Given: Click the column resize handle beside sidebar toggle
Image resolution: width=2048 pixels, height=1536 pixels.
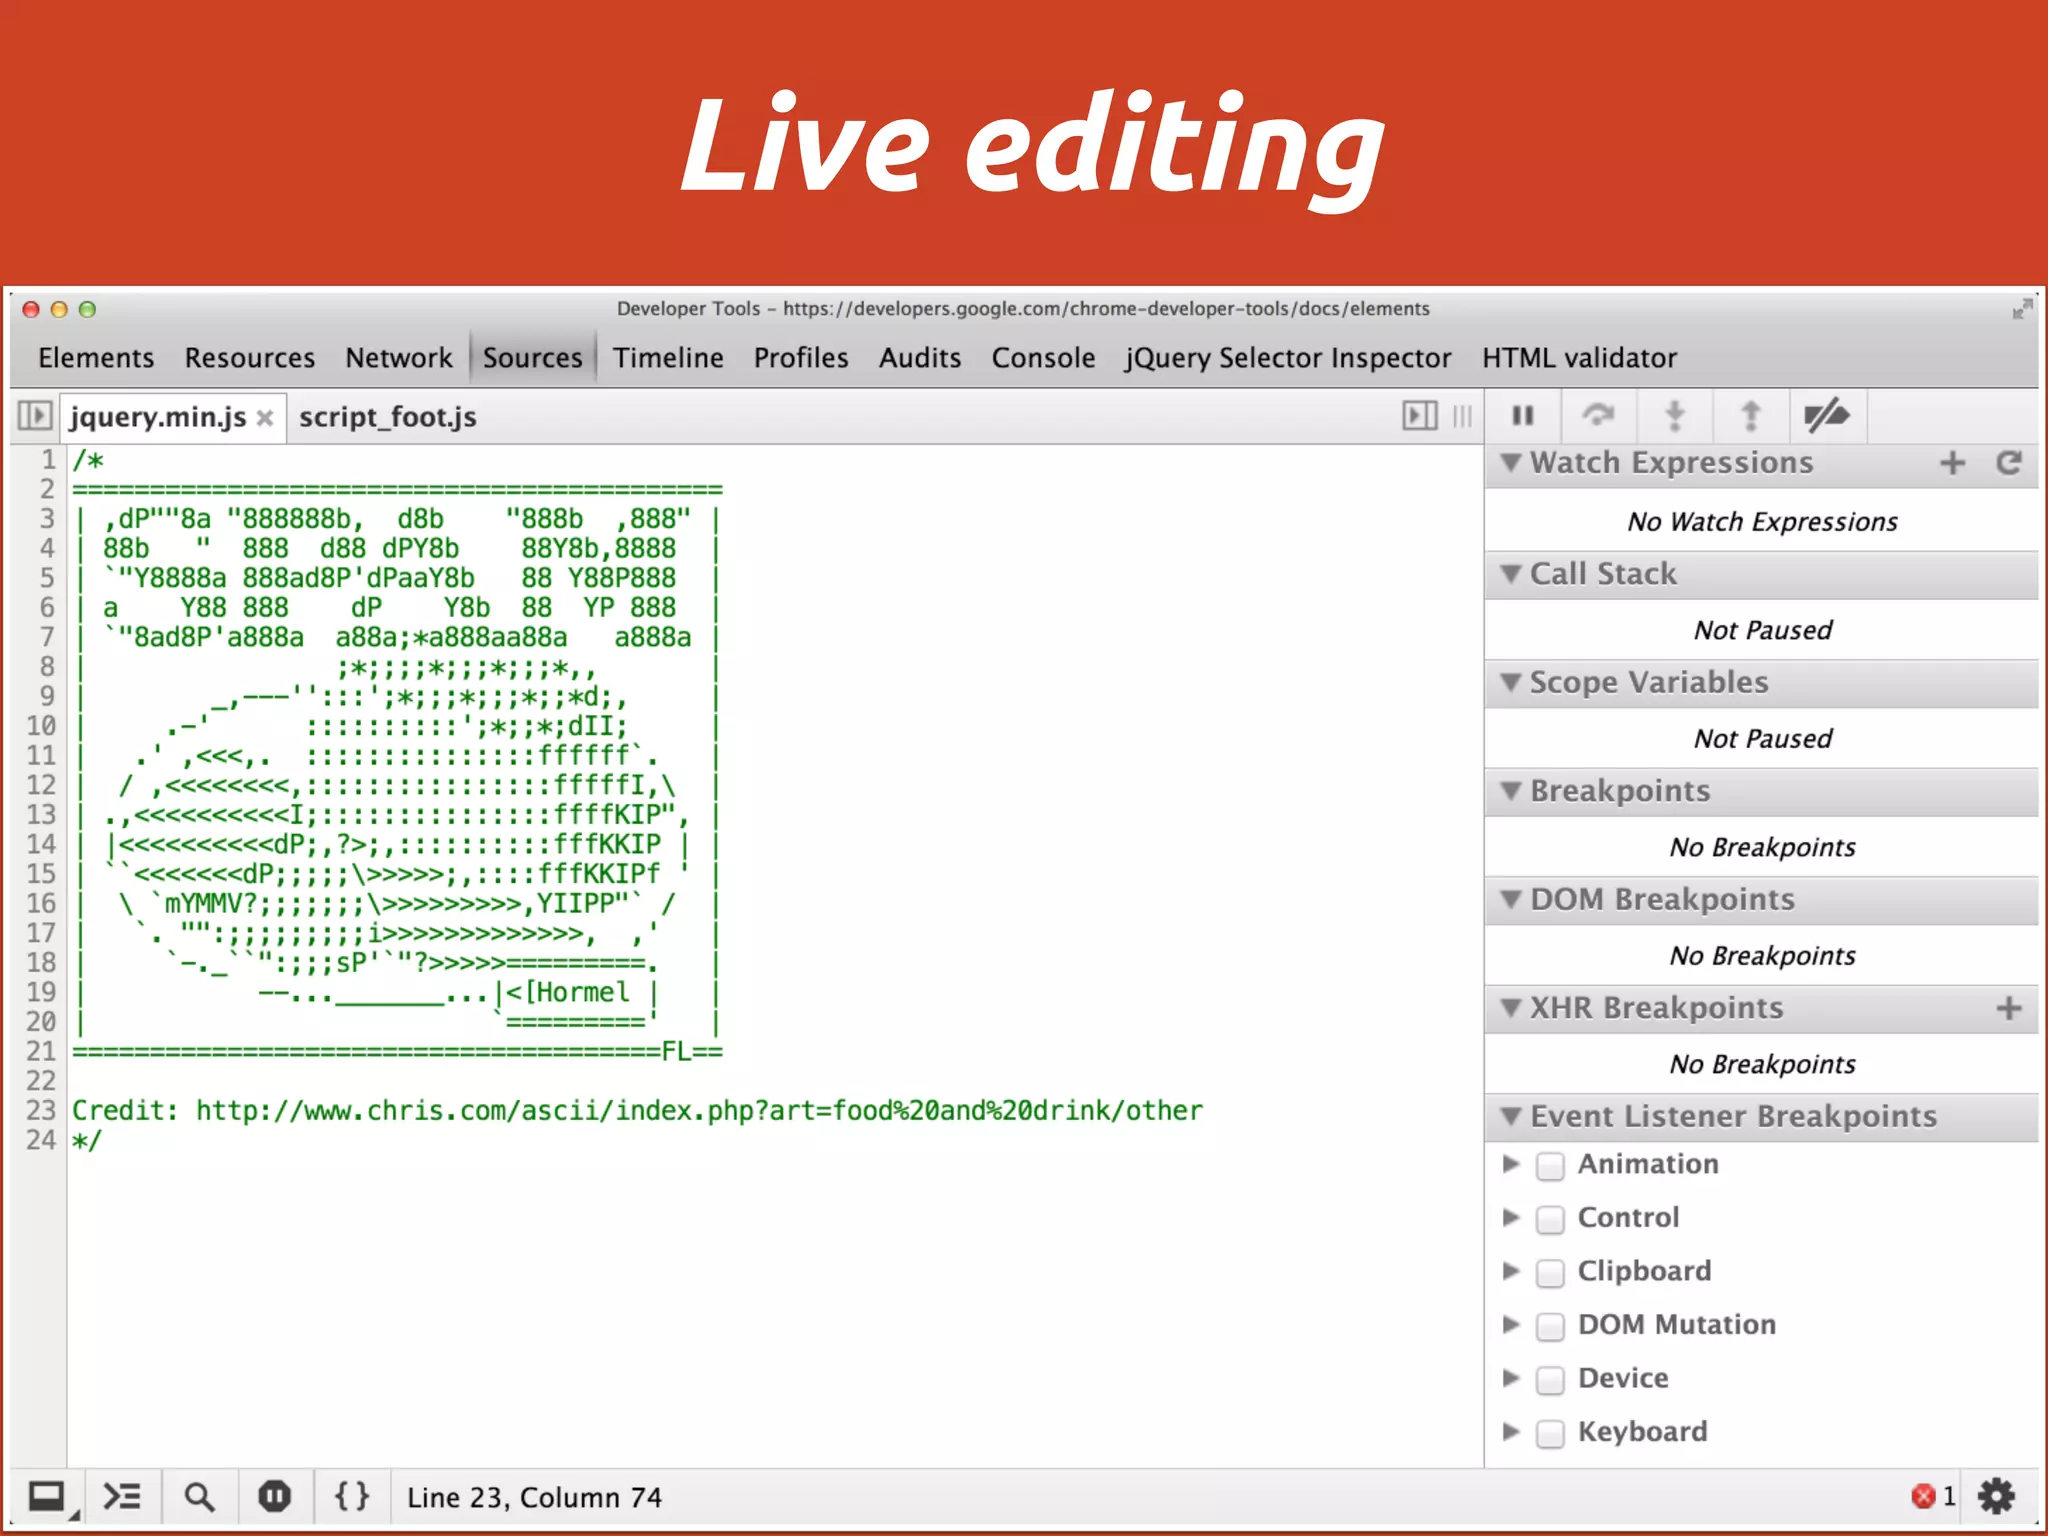Looking at the screenshot, I should tap(1462, 415).
